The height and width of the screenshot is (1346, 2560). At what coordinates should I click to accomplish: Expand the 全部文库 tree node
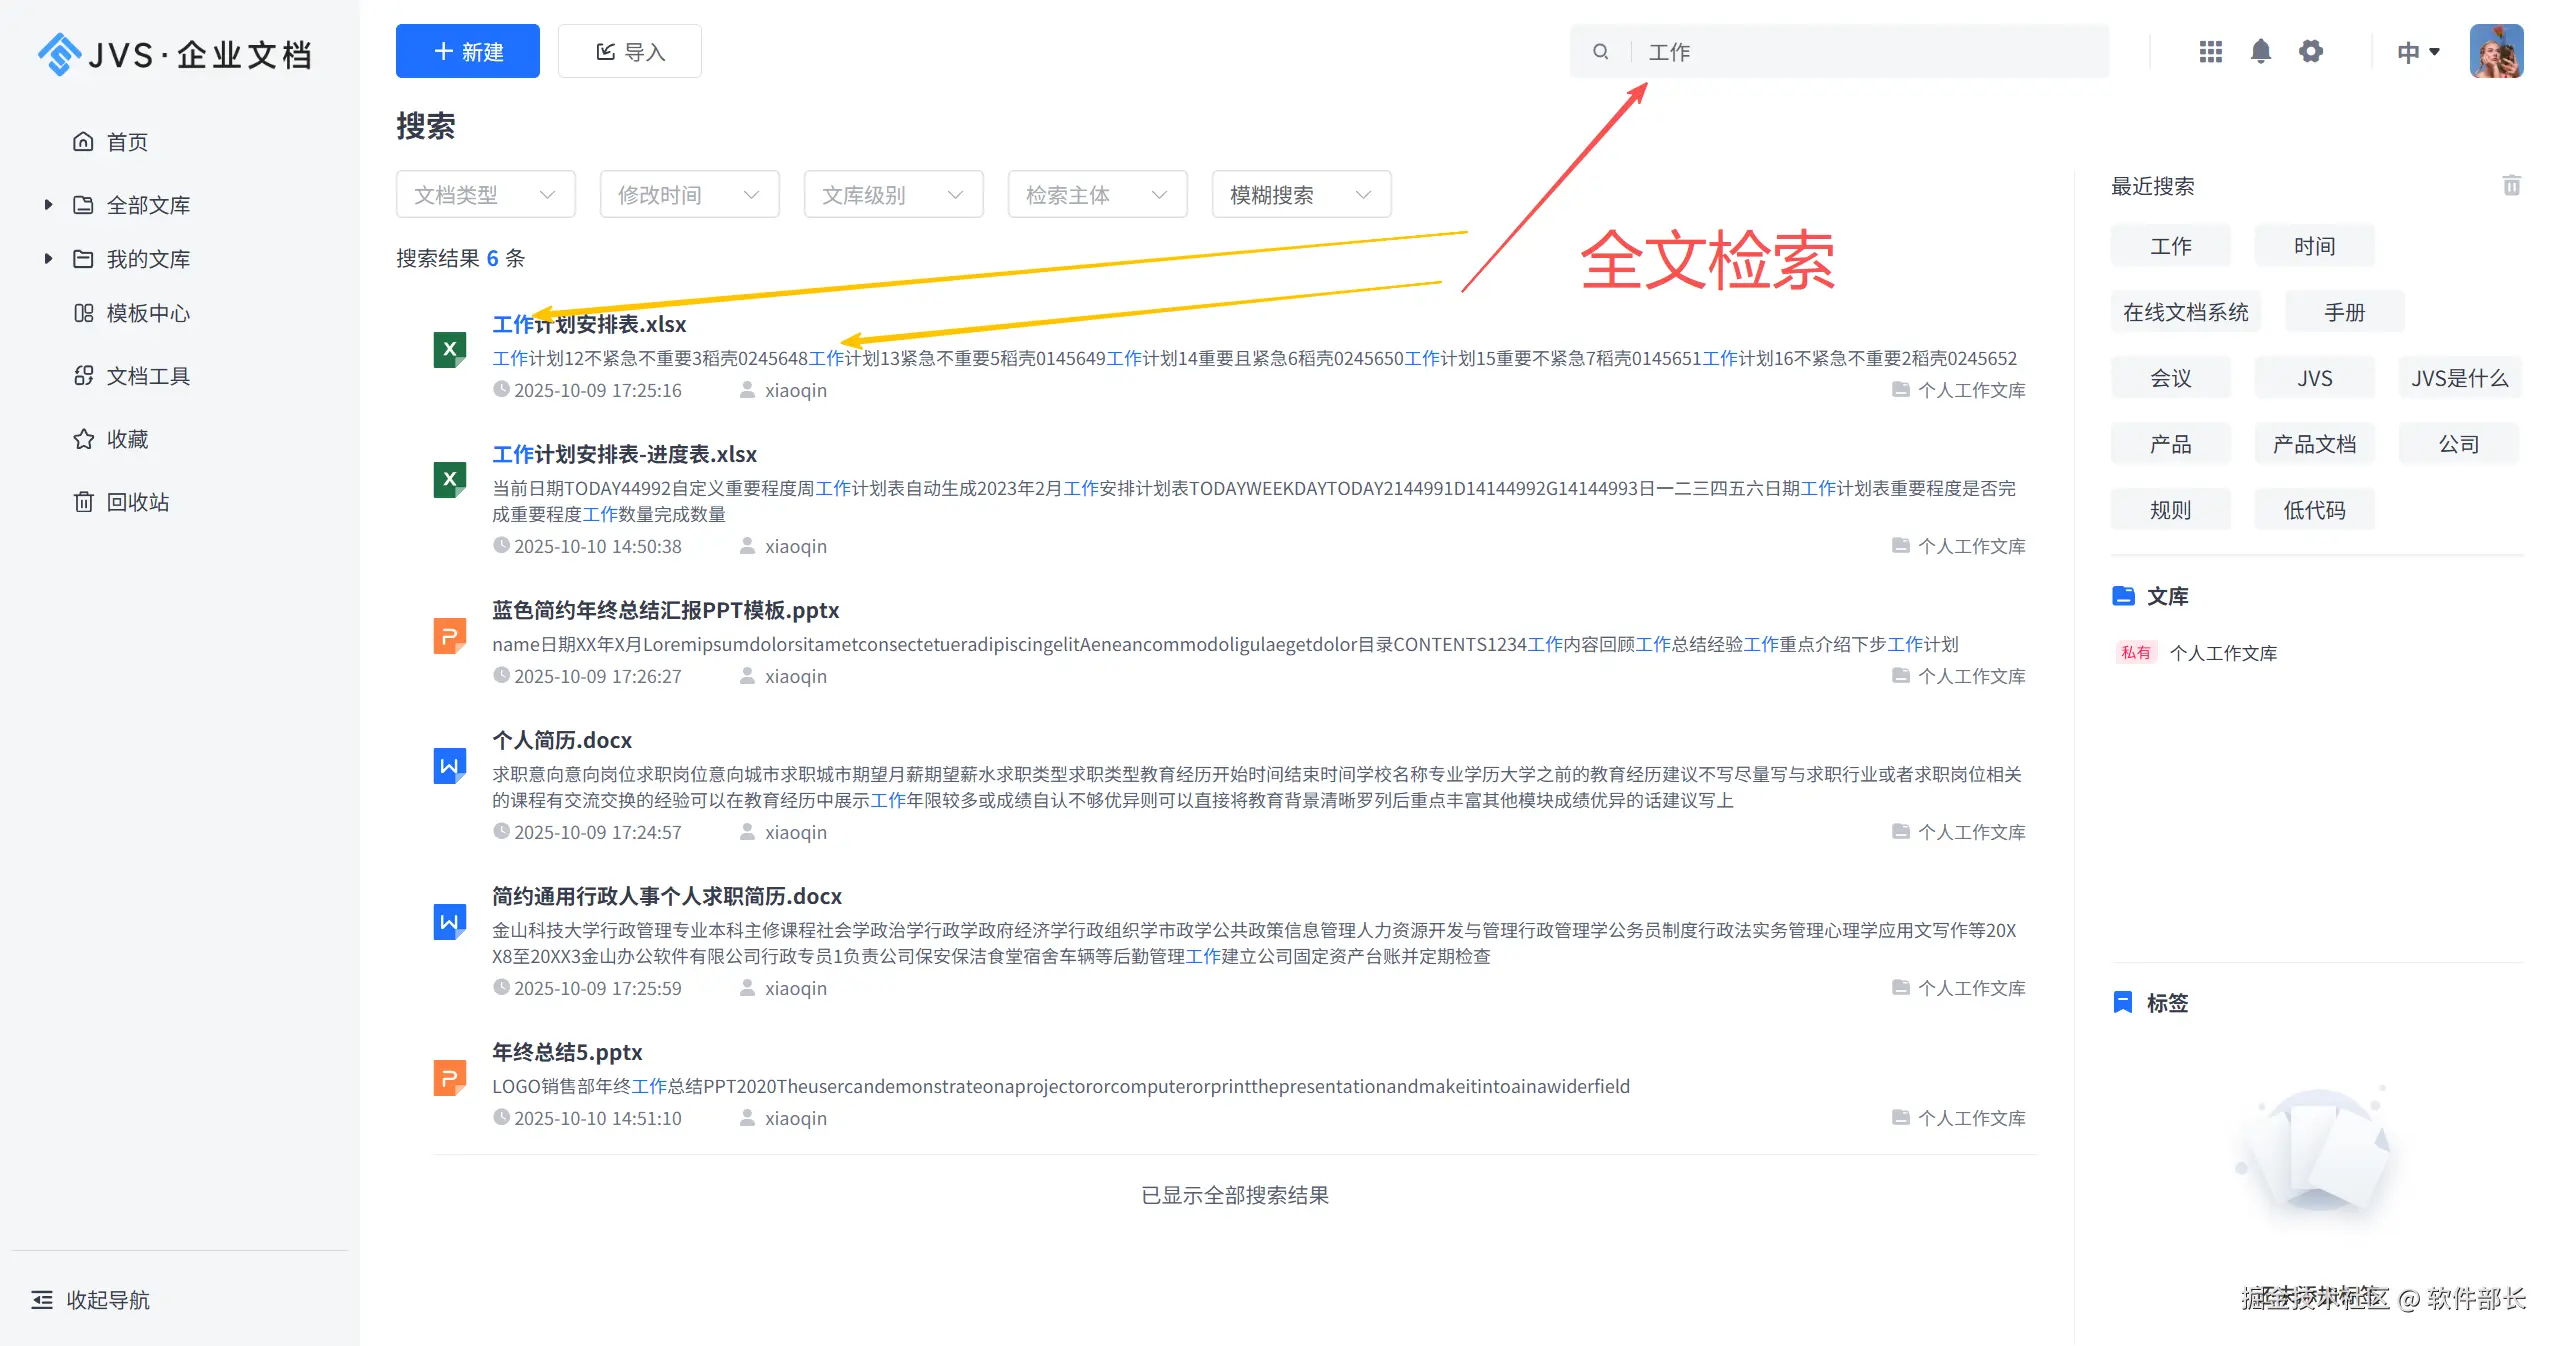click(x=48, y=205)
